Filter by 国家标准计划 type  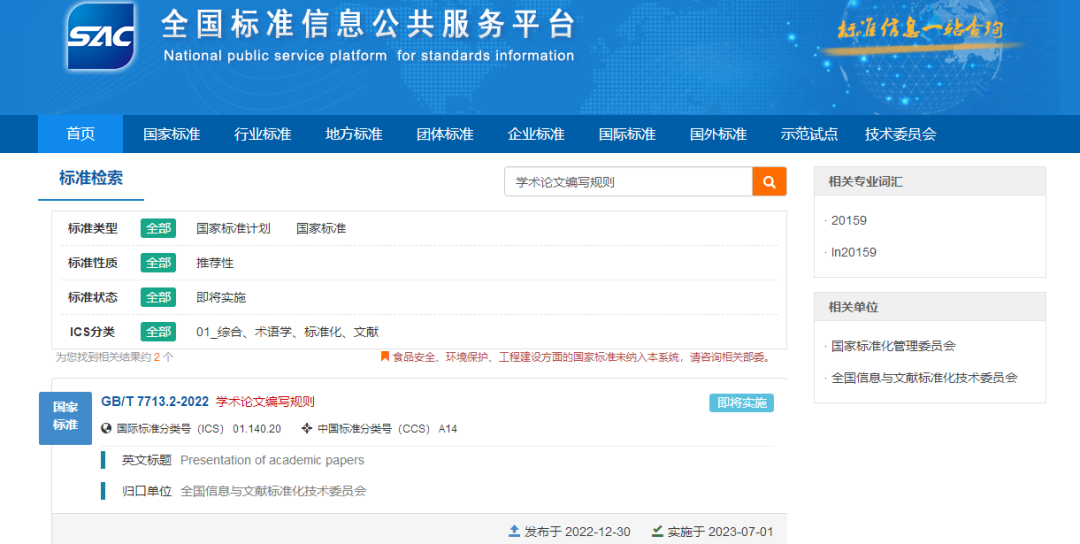point(233,228)
